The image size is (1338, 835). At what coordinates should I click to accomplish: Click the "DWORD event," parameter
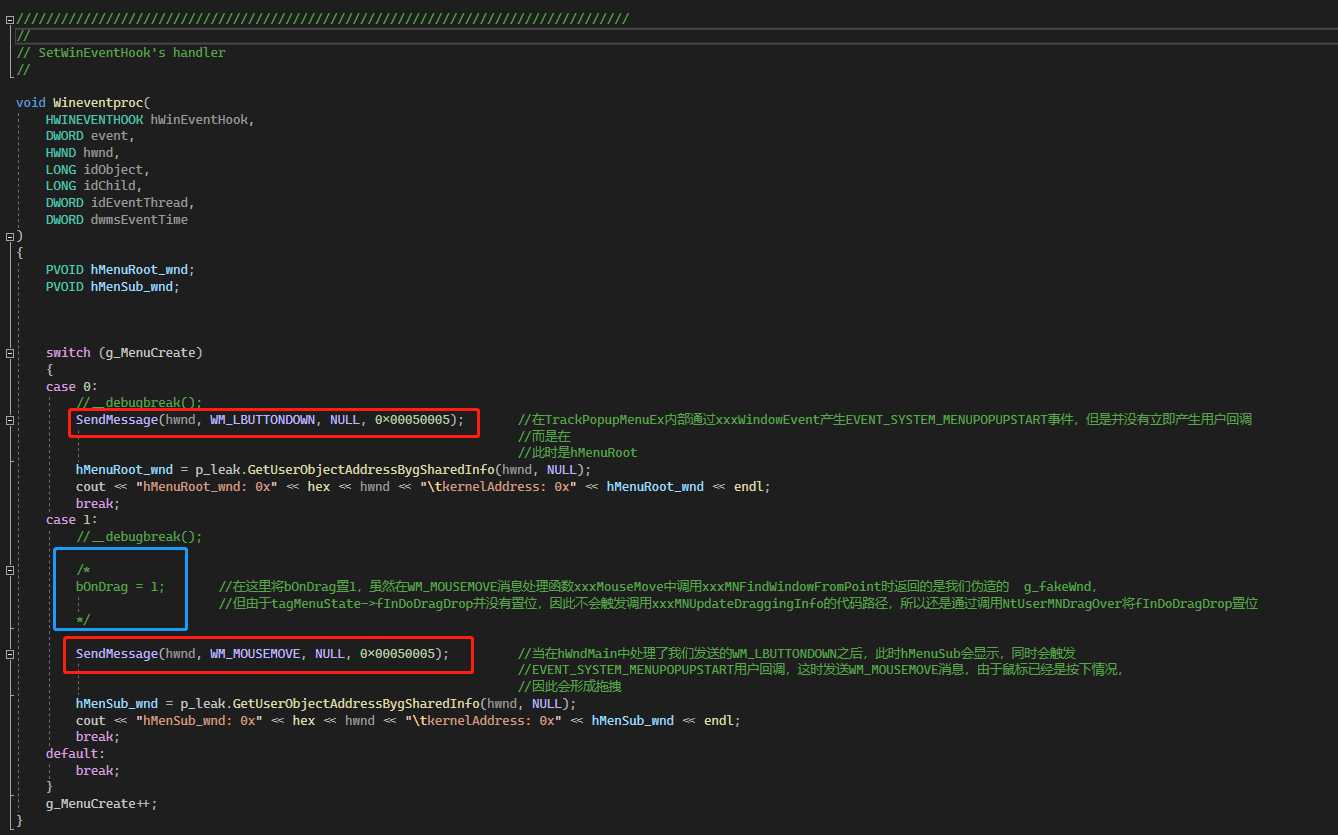(90, 136)
